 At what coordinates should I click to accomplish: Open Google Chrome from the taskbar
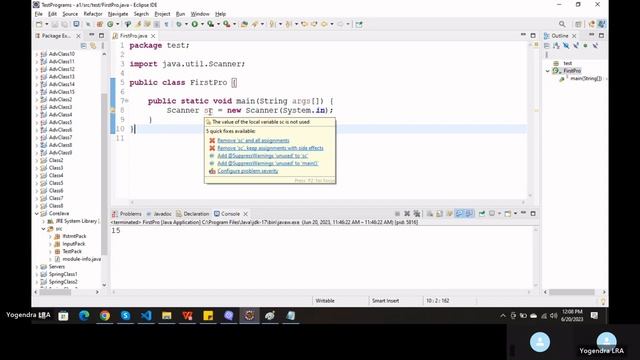(104, 316)
